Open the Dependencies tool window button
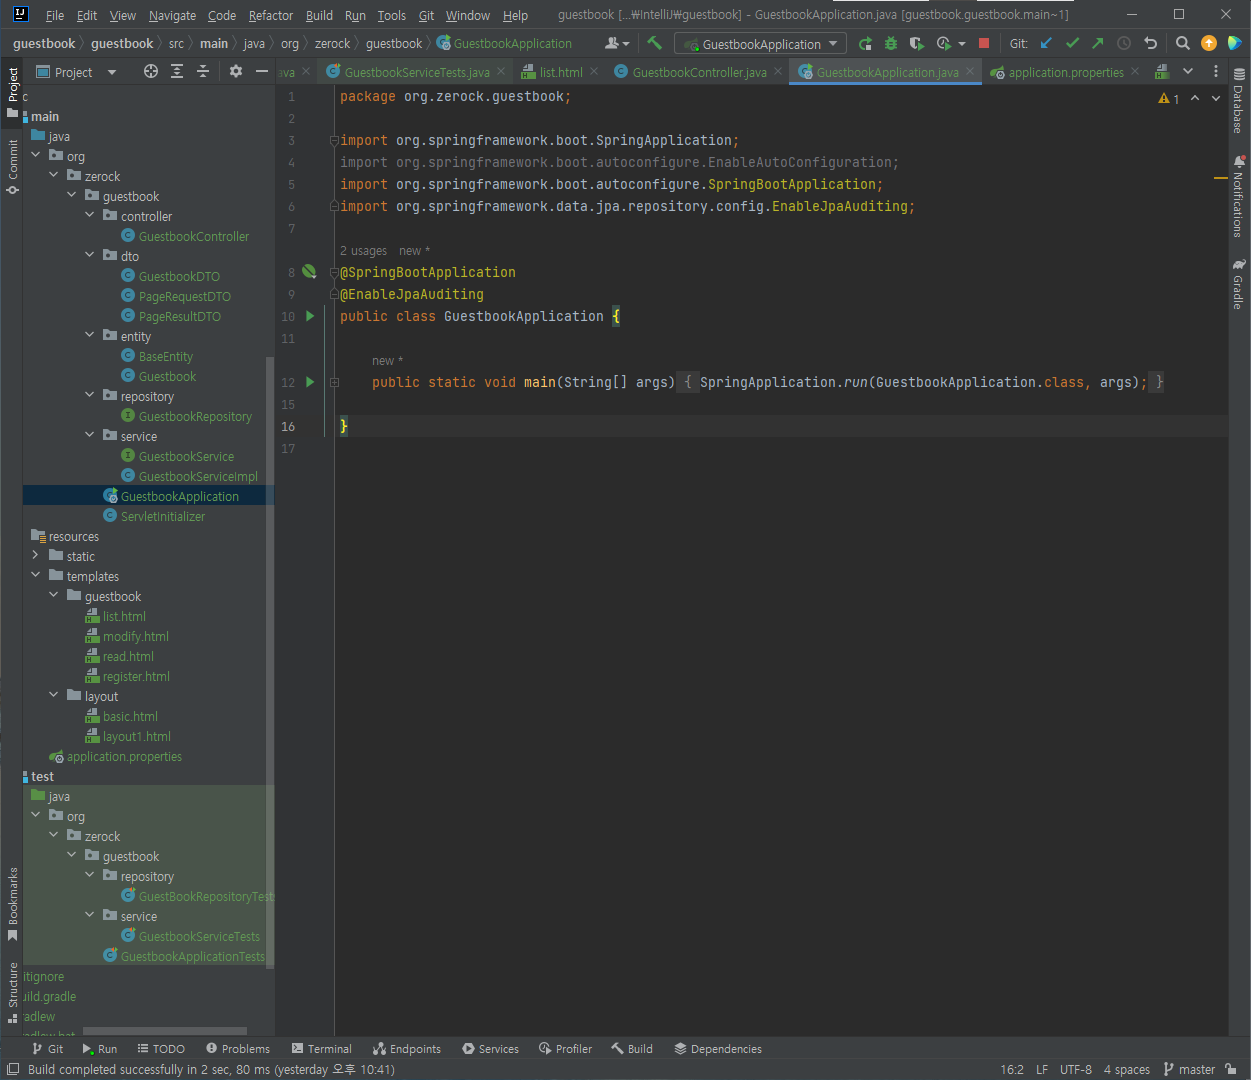1251x1080 pixels. point(718,1049)
